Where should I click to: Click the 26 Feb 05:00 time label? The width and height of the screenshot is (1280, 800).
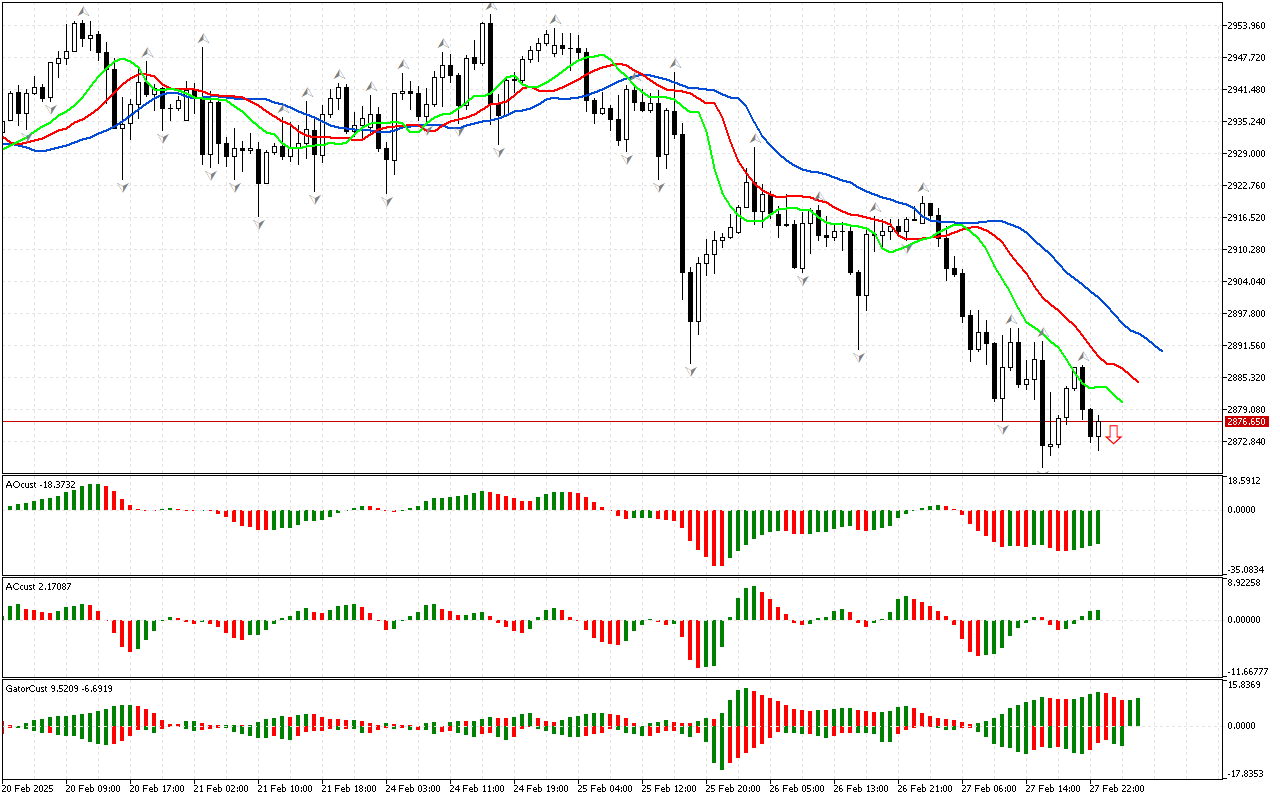click(x=796, y=789)
